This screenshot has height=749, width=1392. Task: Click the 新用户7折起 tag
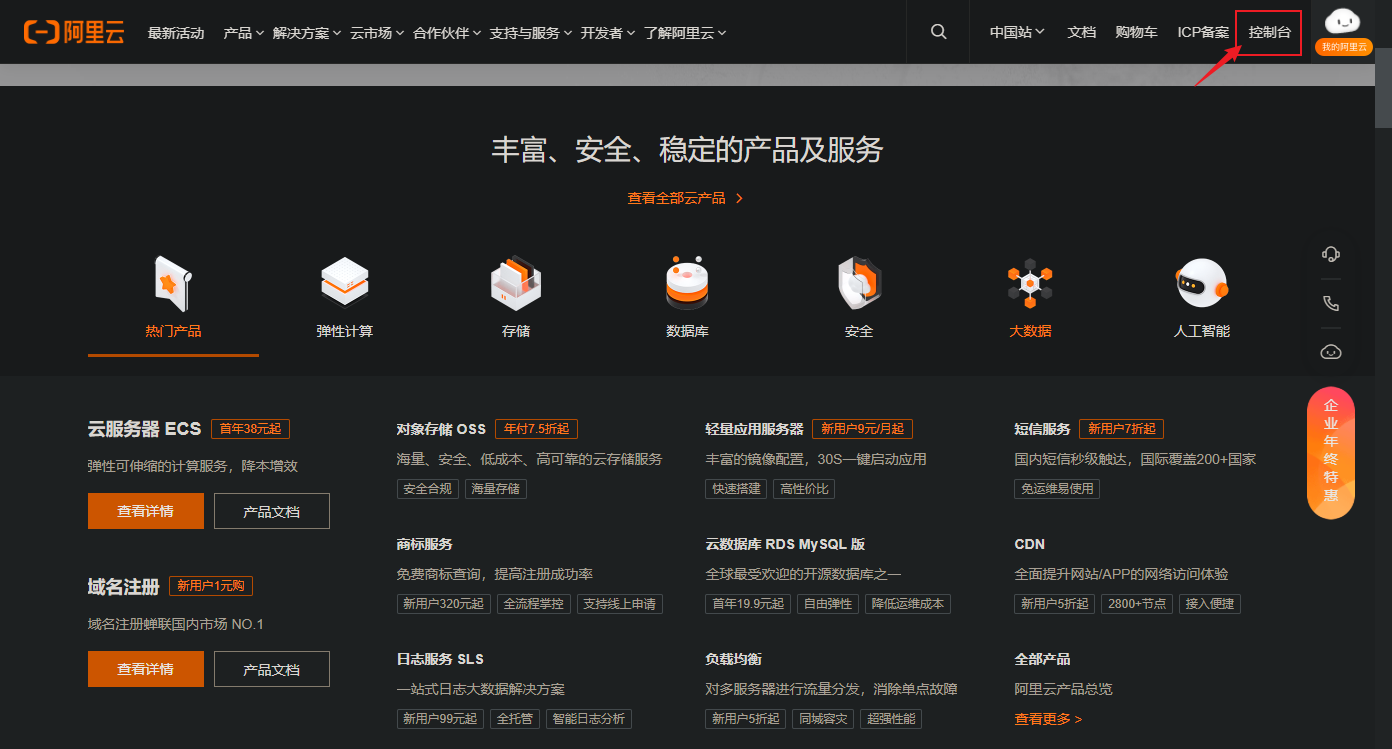pyautogui.click(x=1121, y=429)
